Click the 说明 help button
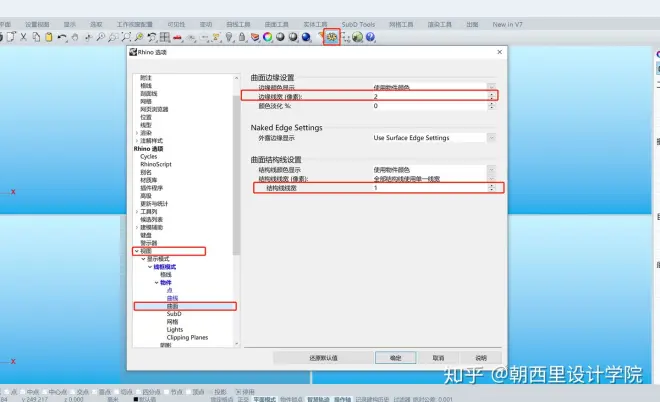660x402 pixels. (481, 358)
